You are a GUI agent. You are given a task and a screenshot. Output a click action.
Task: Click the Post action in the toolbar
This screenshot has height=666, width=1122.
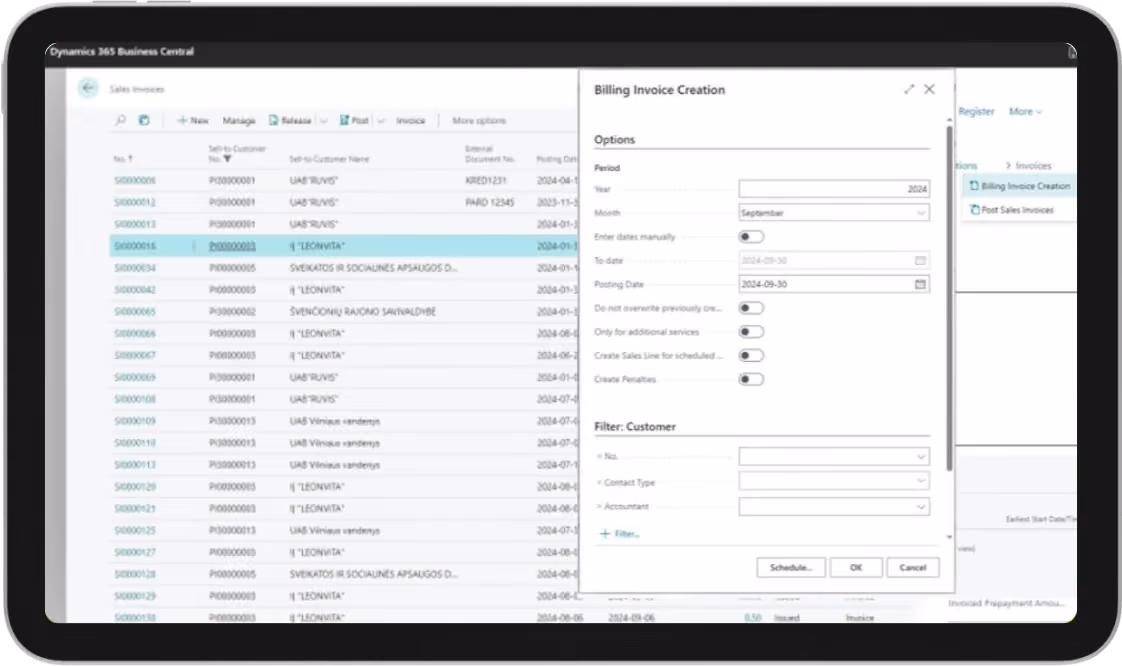(354, 120)
